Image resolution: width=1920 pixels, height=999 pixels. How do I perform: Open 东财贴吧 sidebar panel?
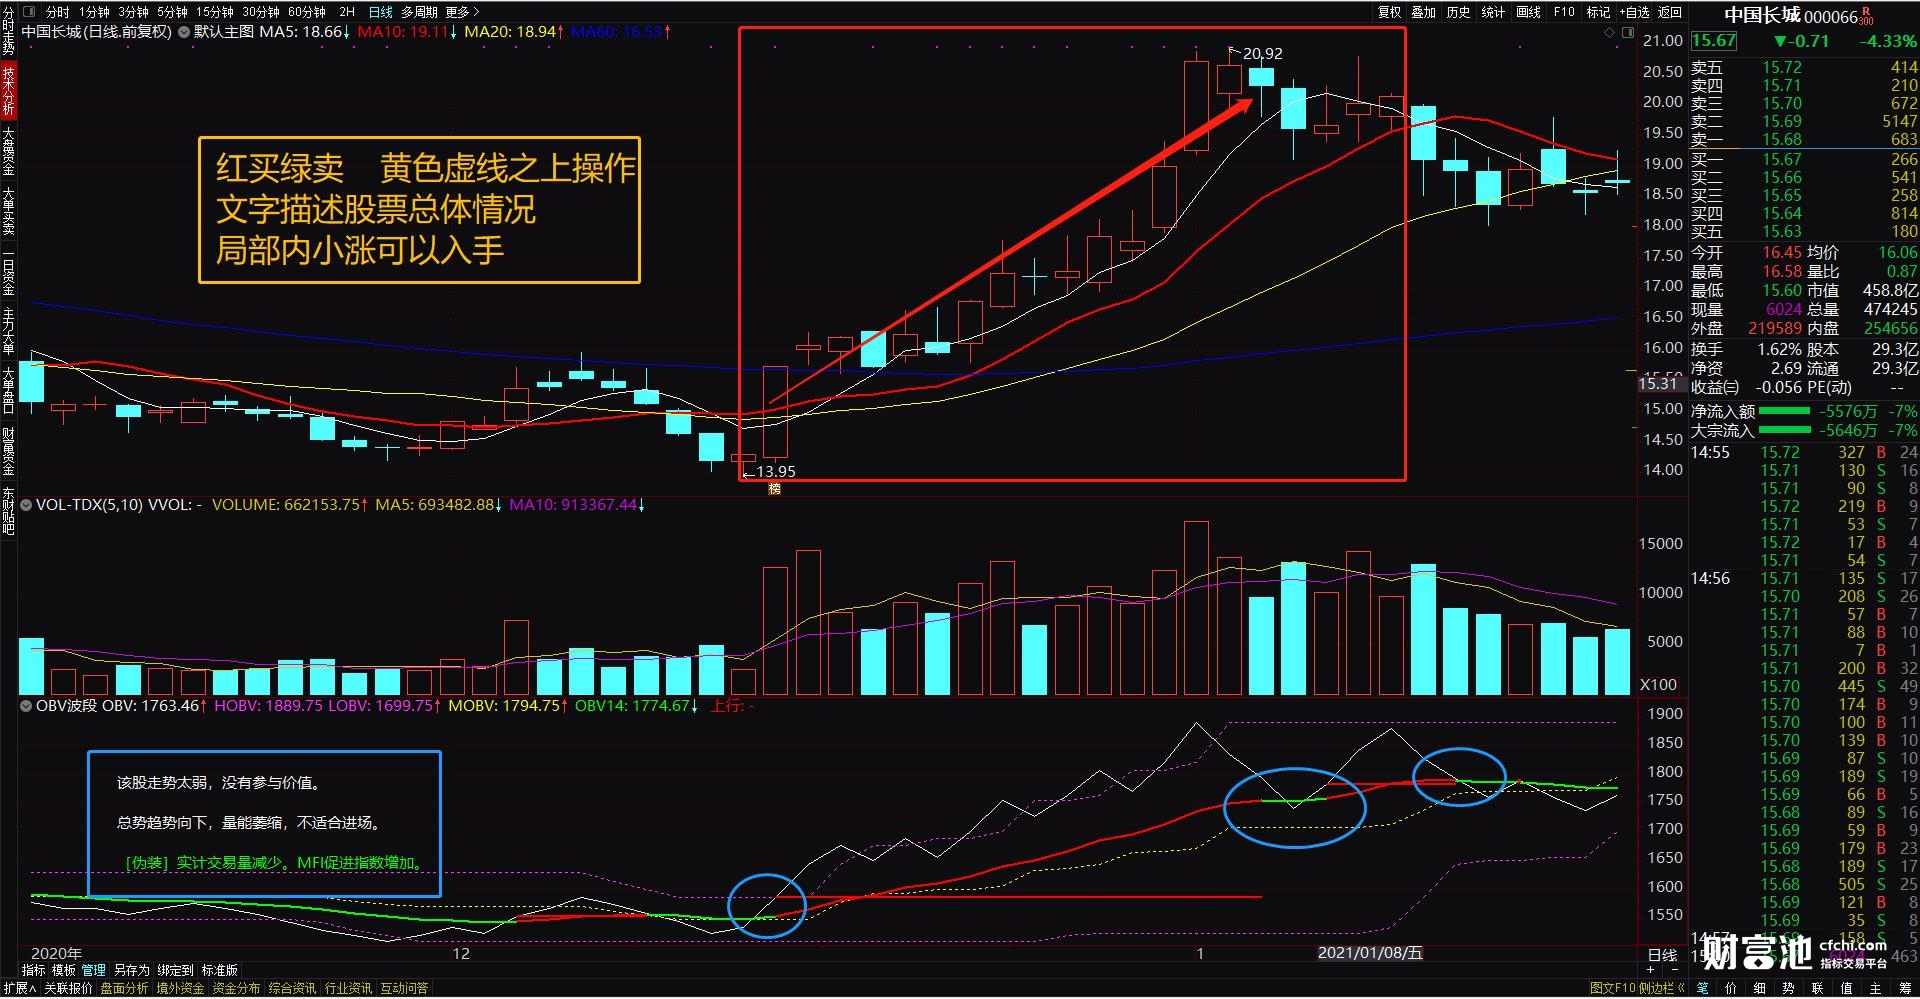pyautogui.click(x=8, y=511)
